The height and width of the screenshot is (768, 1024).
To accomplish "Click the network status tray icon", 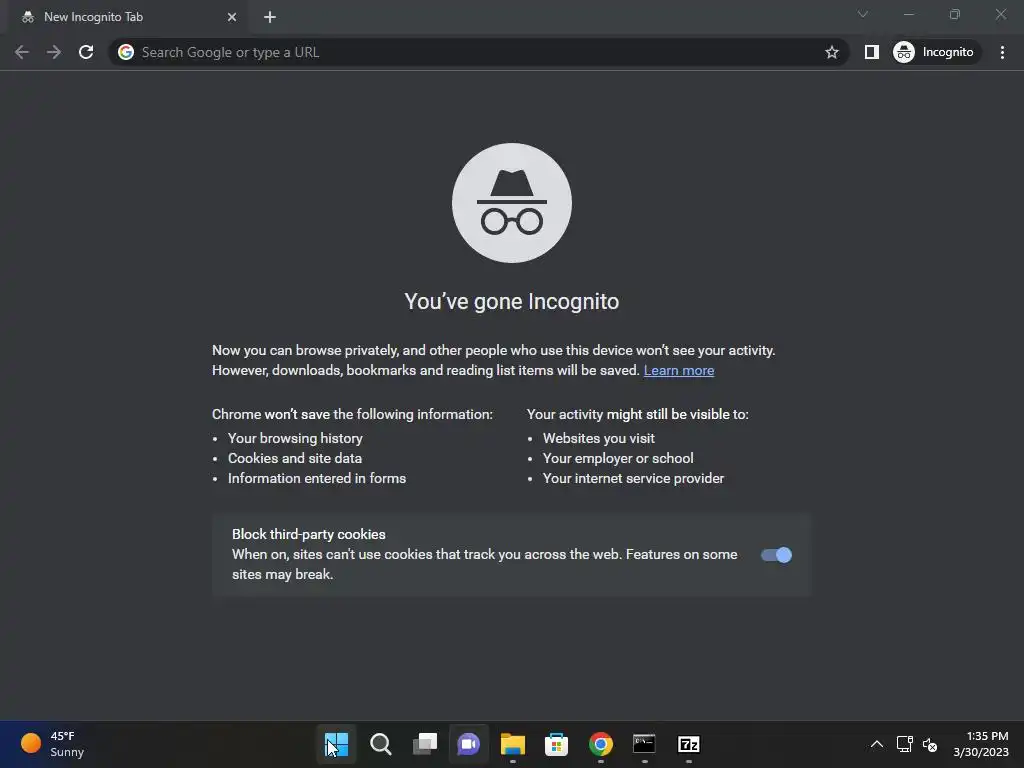I will point(904,744).
